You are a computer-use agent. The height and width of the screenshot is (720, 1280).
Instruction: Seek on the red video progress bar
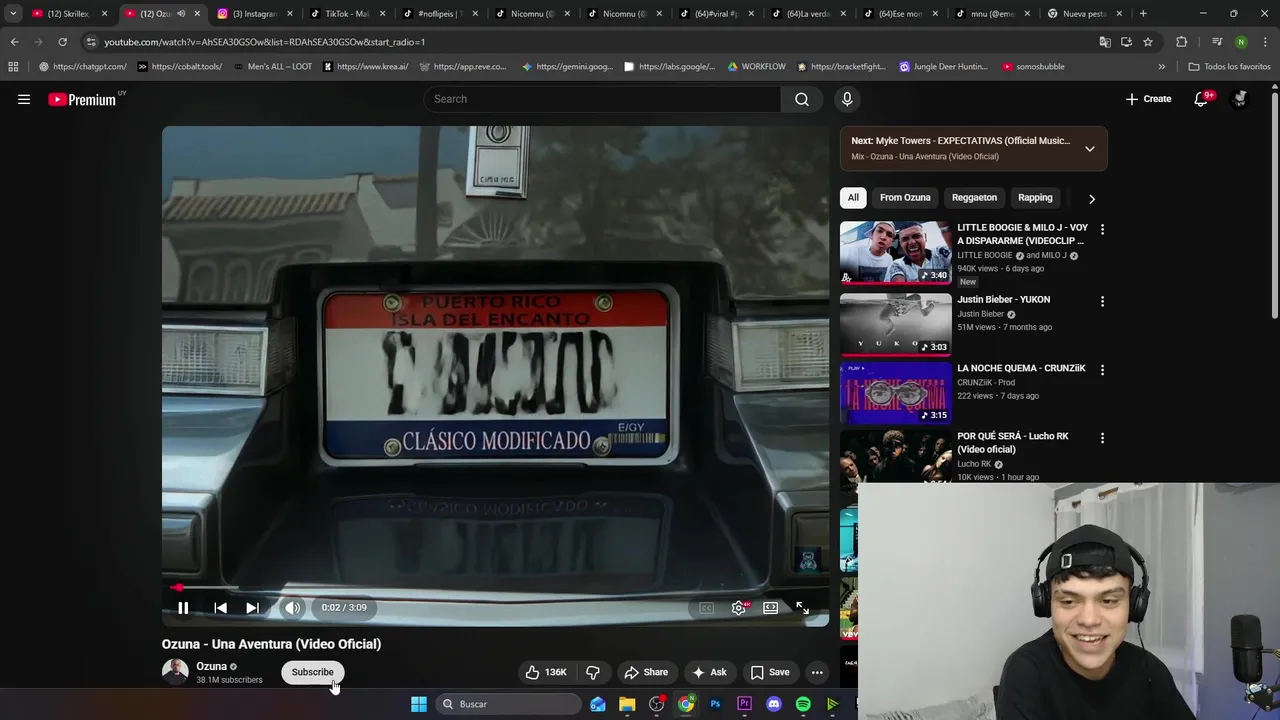(495, 588)
